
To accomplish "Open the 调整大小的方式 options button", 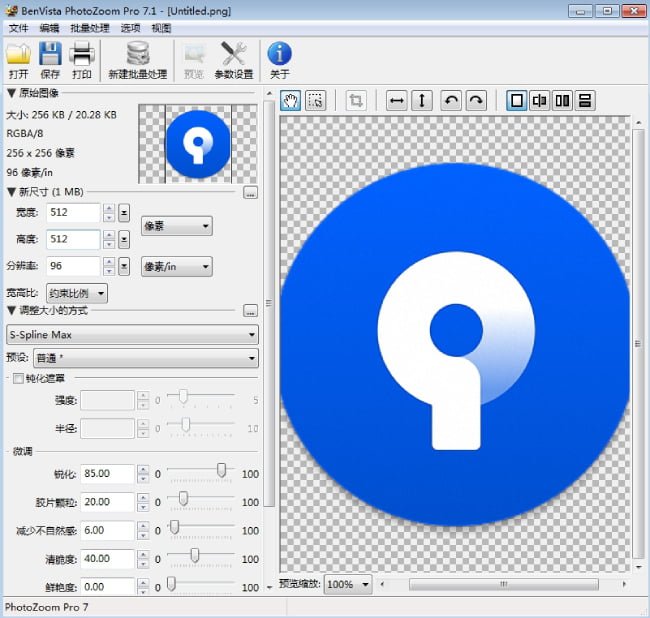I will [x=250, y=311].
